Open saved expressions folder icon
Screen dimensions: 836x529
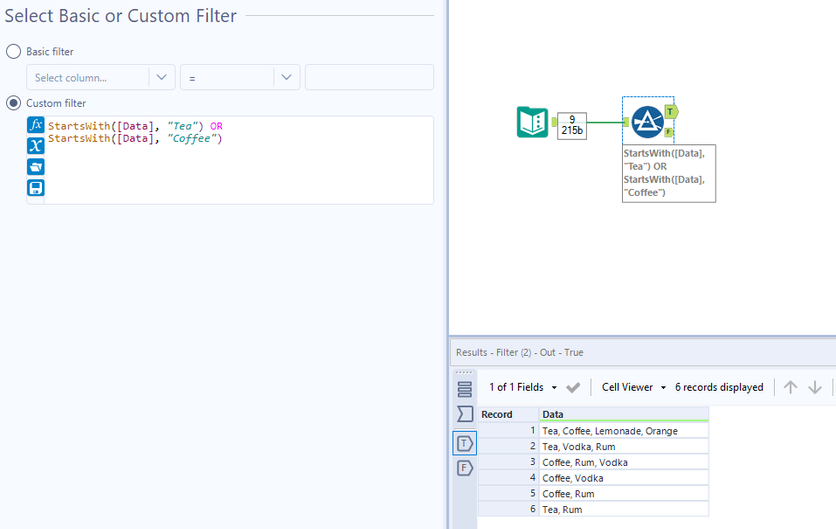[x=36, y=167]
